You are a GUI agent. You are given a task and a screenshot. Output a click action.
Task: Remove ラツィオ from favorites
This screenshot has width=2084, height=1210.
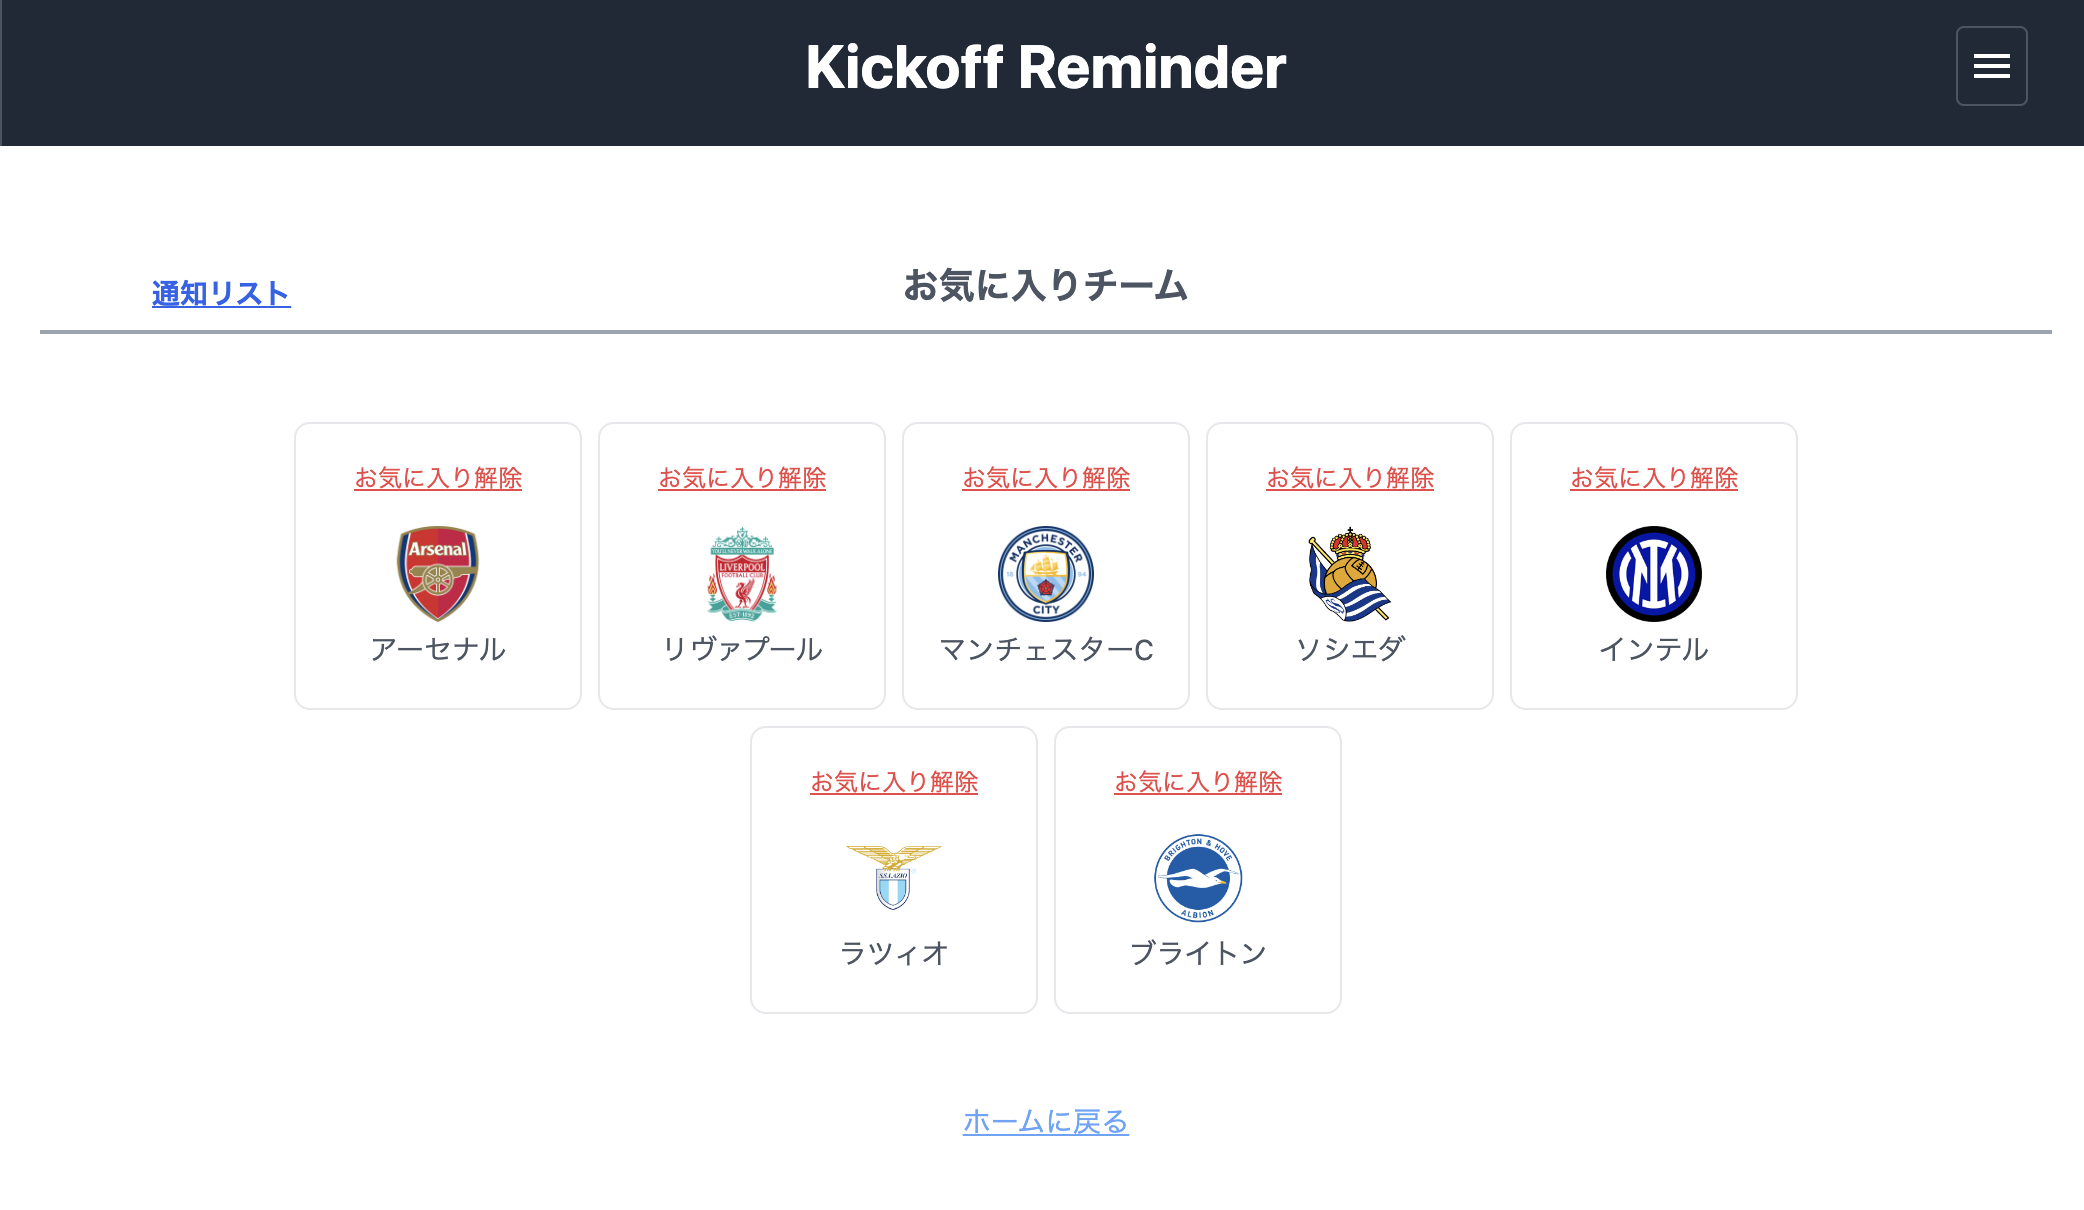pos(894,782)
